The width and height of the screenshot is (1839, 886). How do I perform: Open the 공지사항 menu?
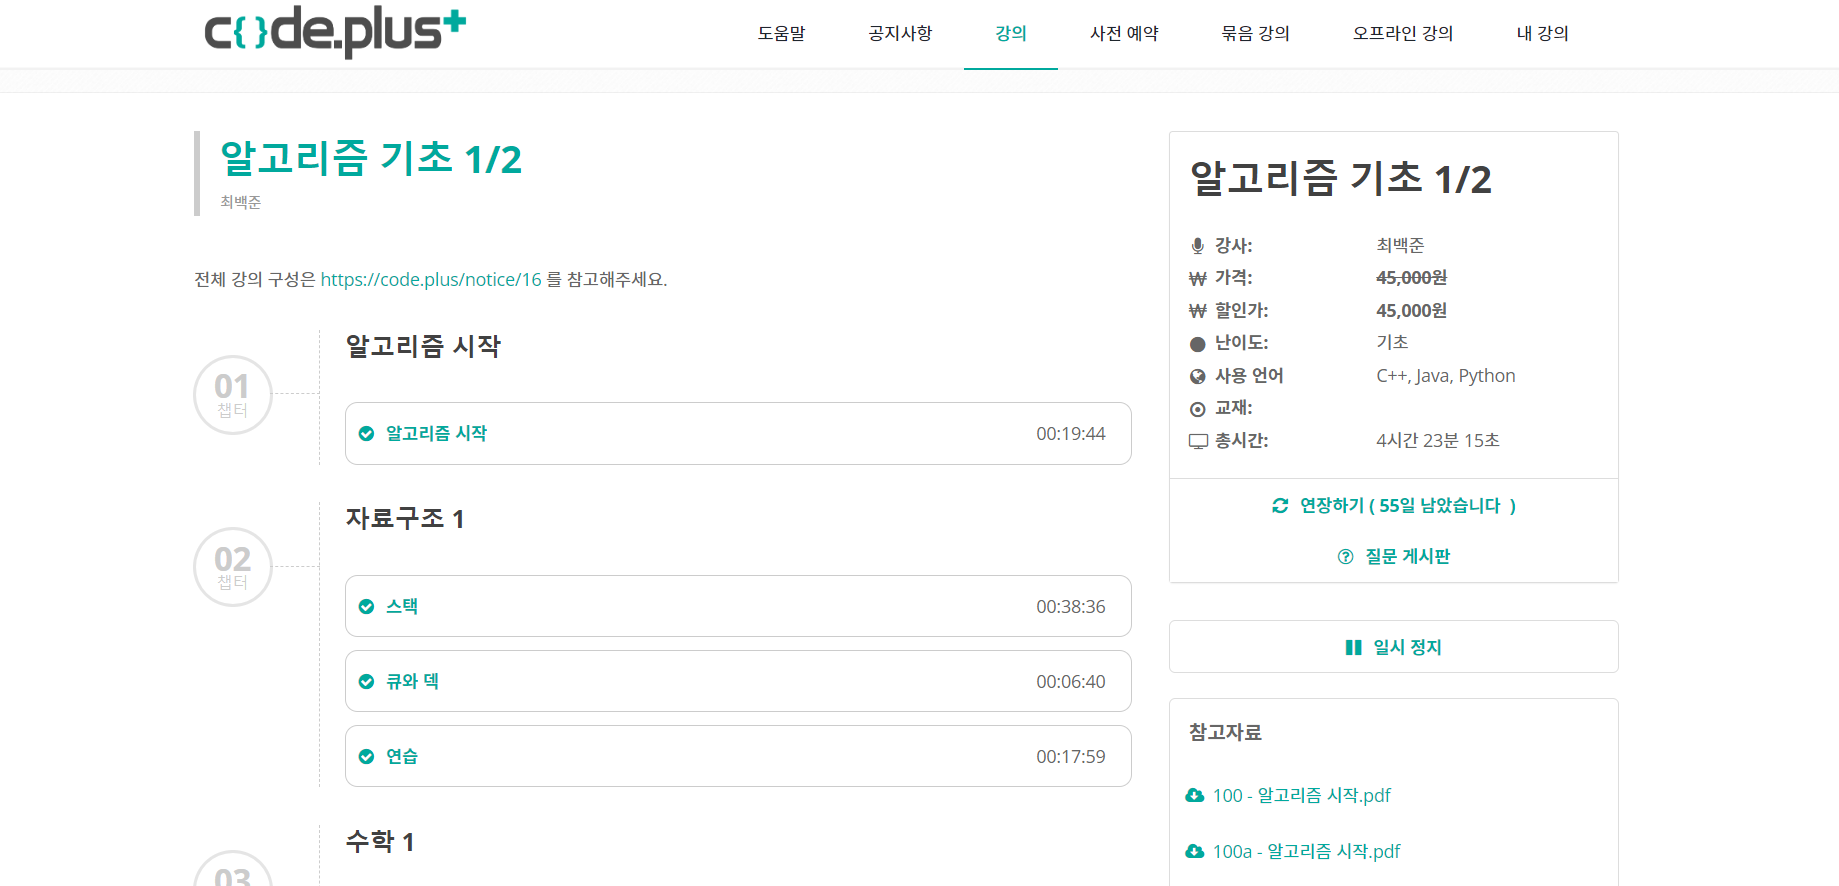point(900,34)
